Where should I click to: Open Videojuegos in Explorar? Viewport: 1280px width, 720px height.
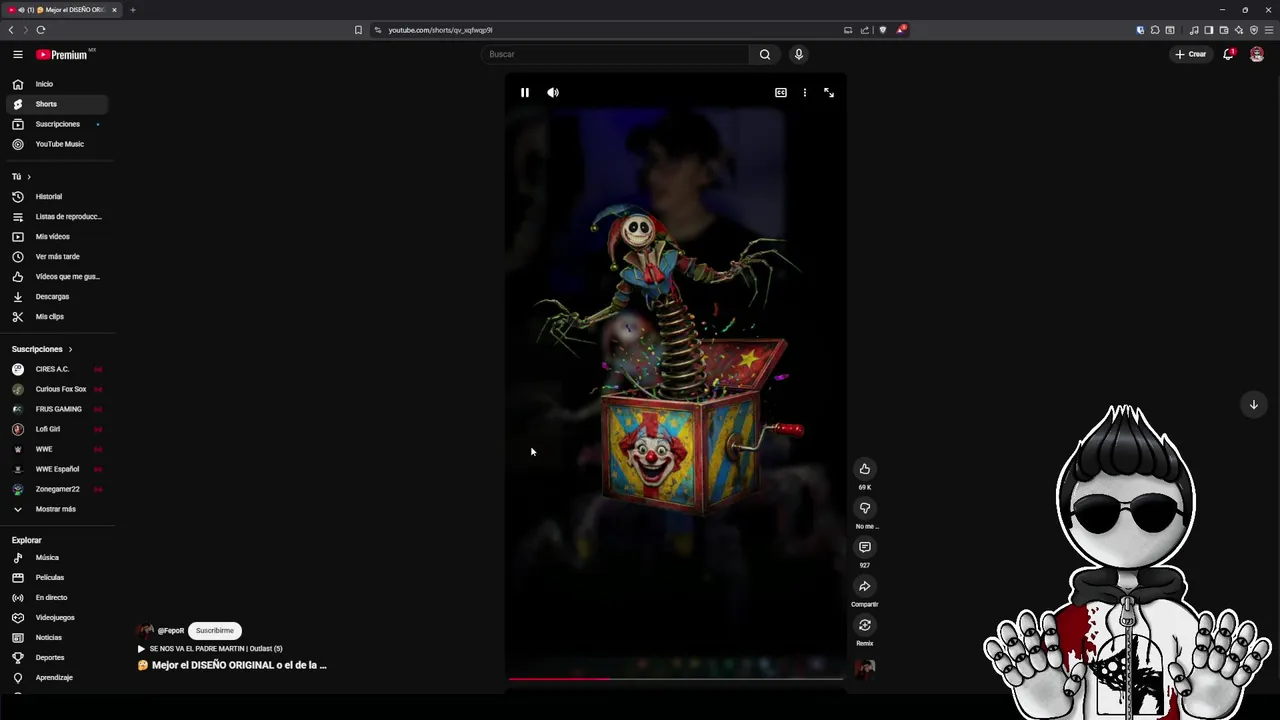[x=56, y=618]
